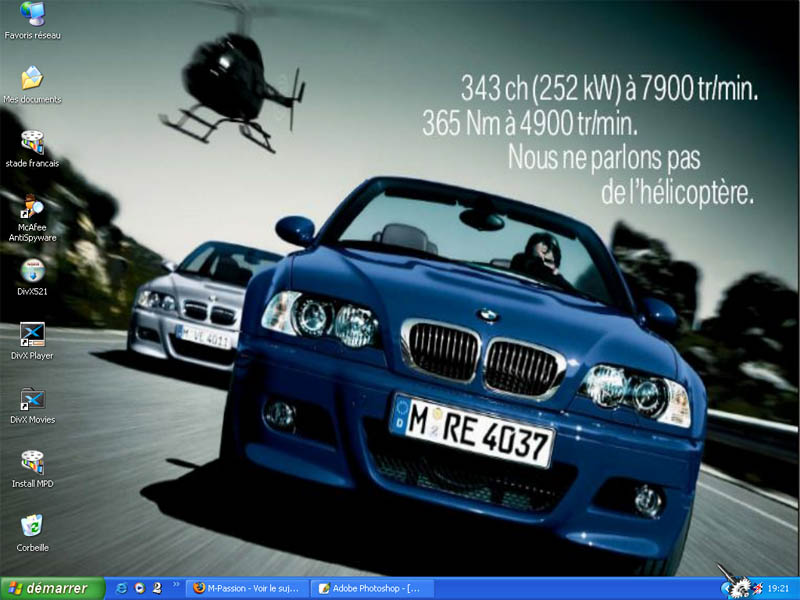Expand hidden Quick Launch items chevron

point(177,585)
